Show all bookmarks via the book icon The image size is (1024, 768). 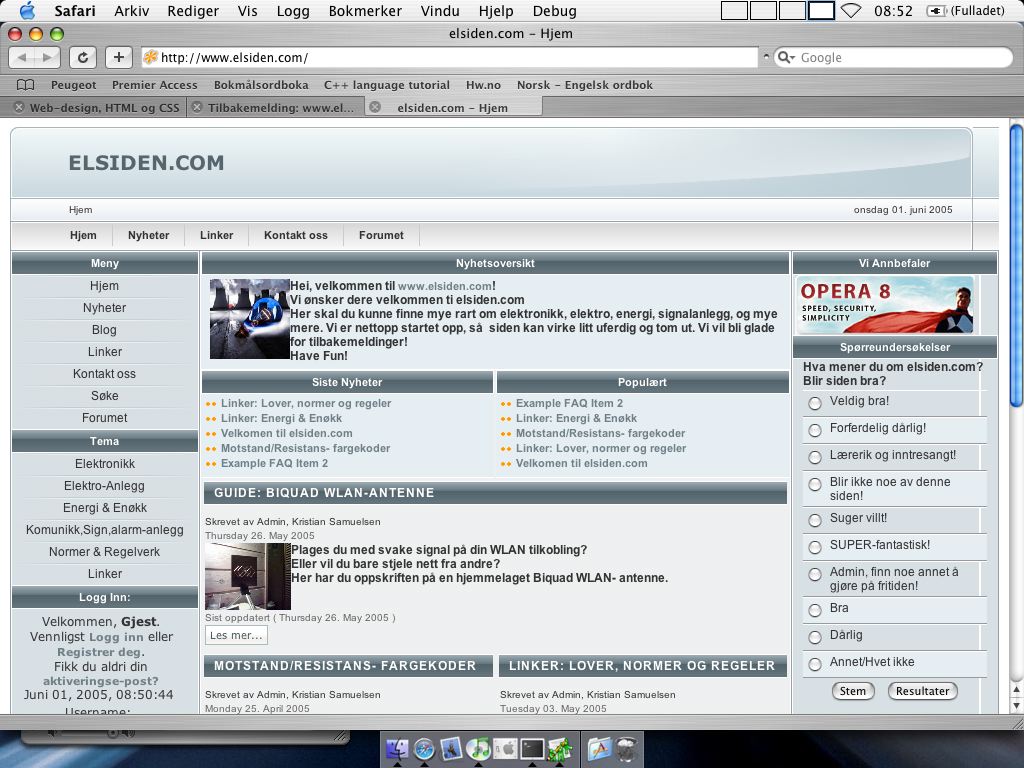(25, 85)
